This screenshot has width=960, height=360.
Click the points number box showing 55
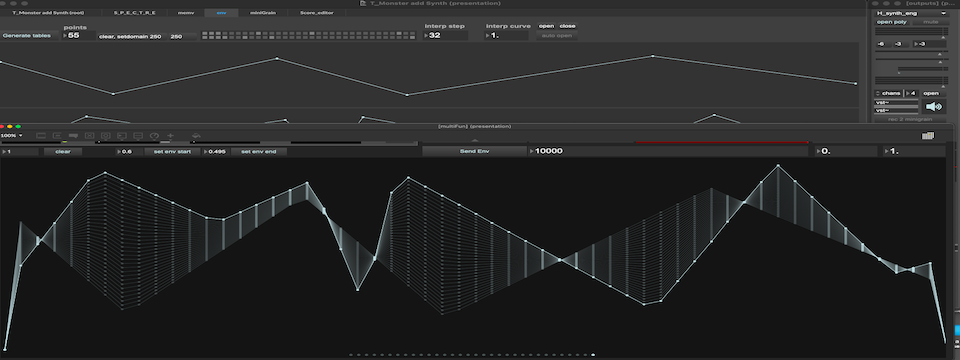pyautogui.click(x=79, y=36)
